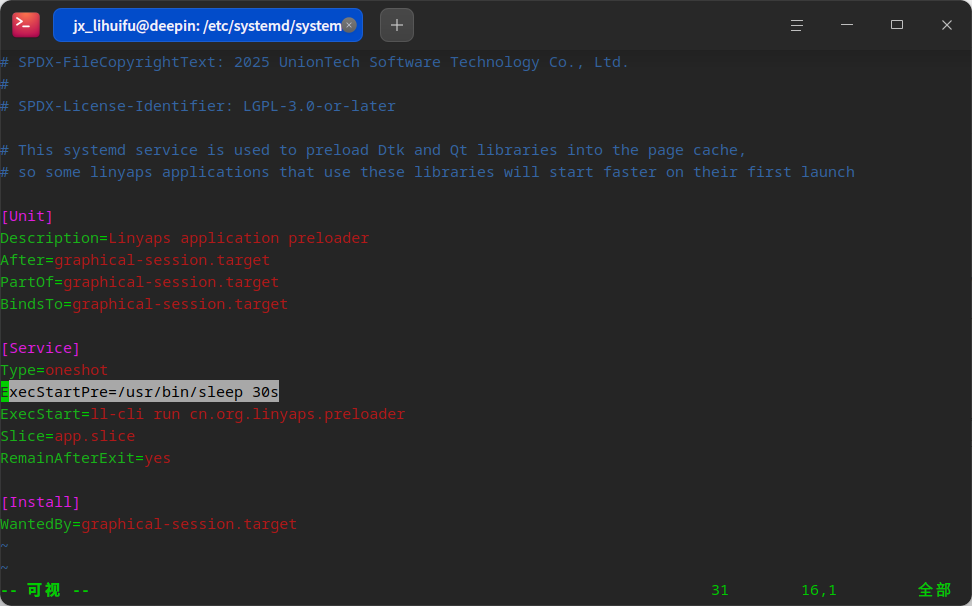
Task: Click the WantedBy=graphical-session.target line
Action: pos(149,524)
